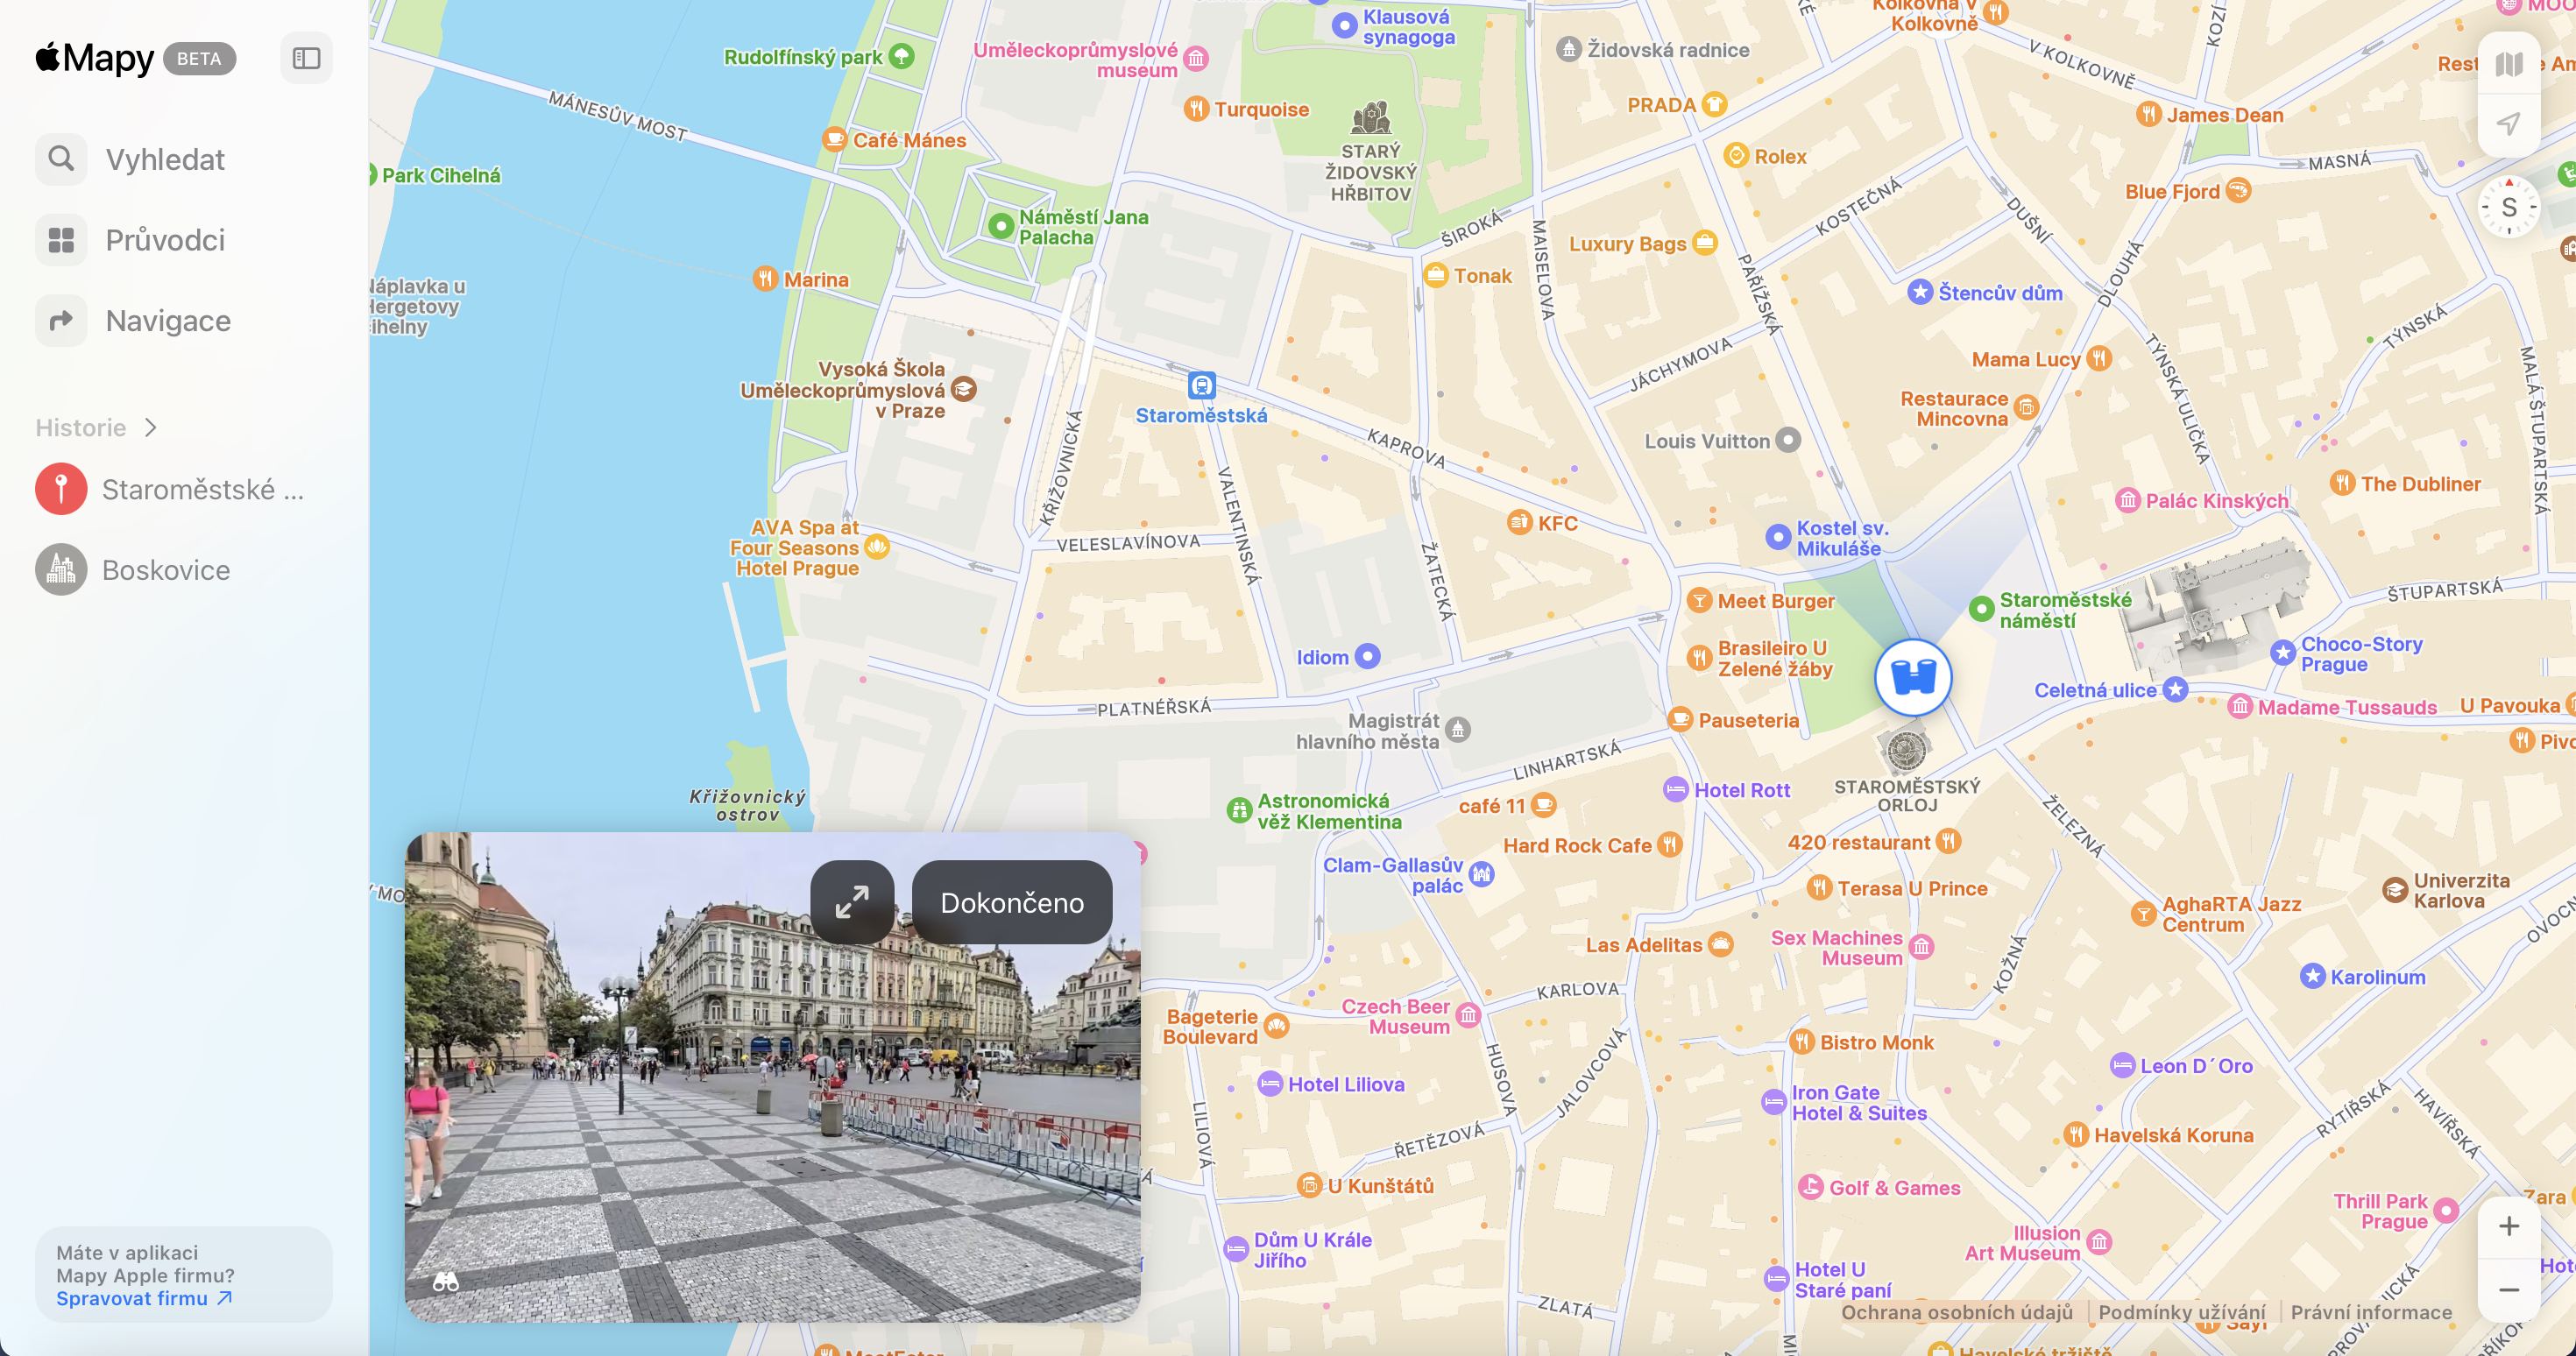Click binoculars icon in Look Around preview
Screen dimensions: 2576x1356
pyautogui.click(x=446, y=1281)
